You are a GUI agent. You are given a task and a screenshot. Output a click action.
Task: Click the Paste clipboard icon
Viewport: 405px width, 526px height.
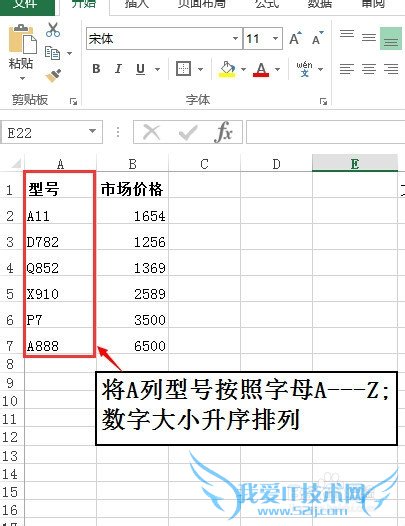click(x=22, y=39)
